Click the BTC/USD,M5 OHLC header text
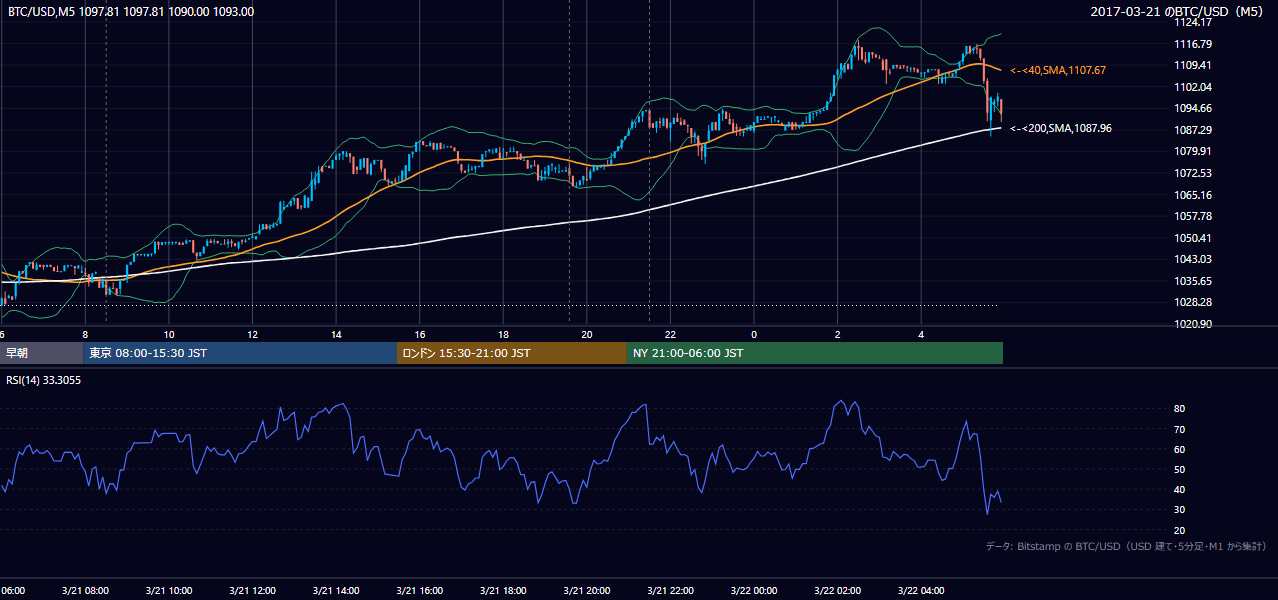 pos(131,12)
